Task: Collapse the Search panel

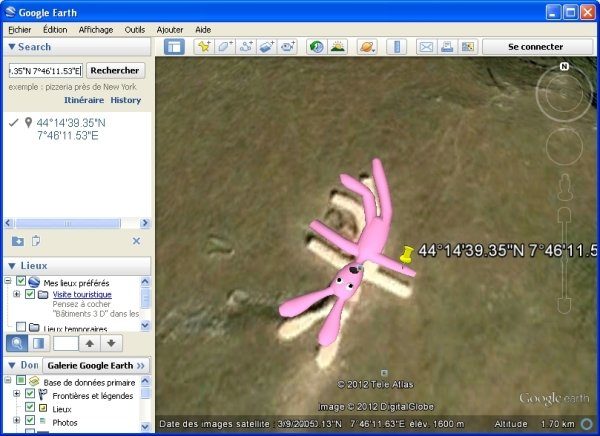Action: [12, 47]
